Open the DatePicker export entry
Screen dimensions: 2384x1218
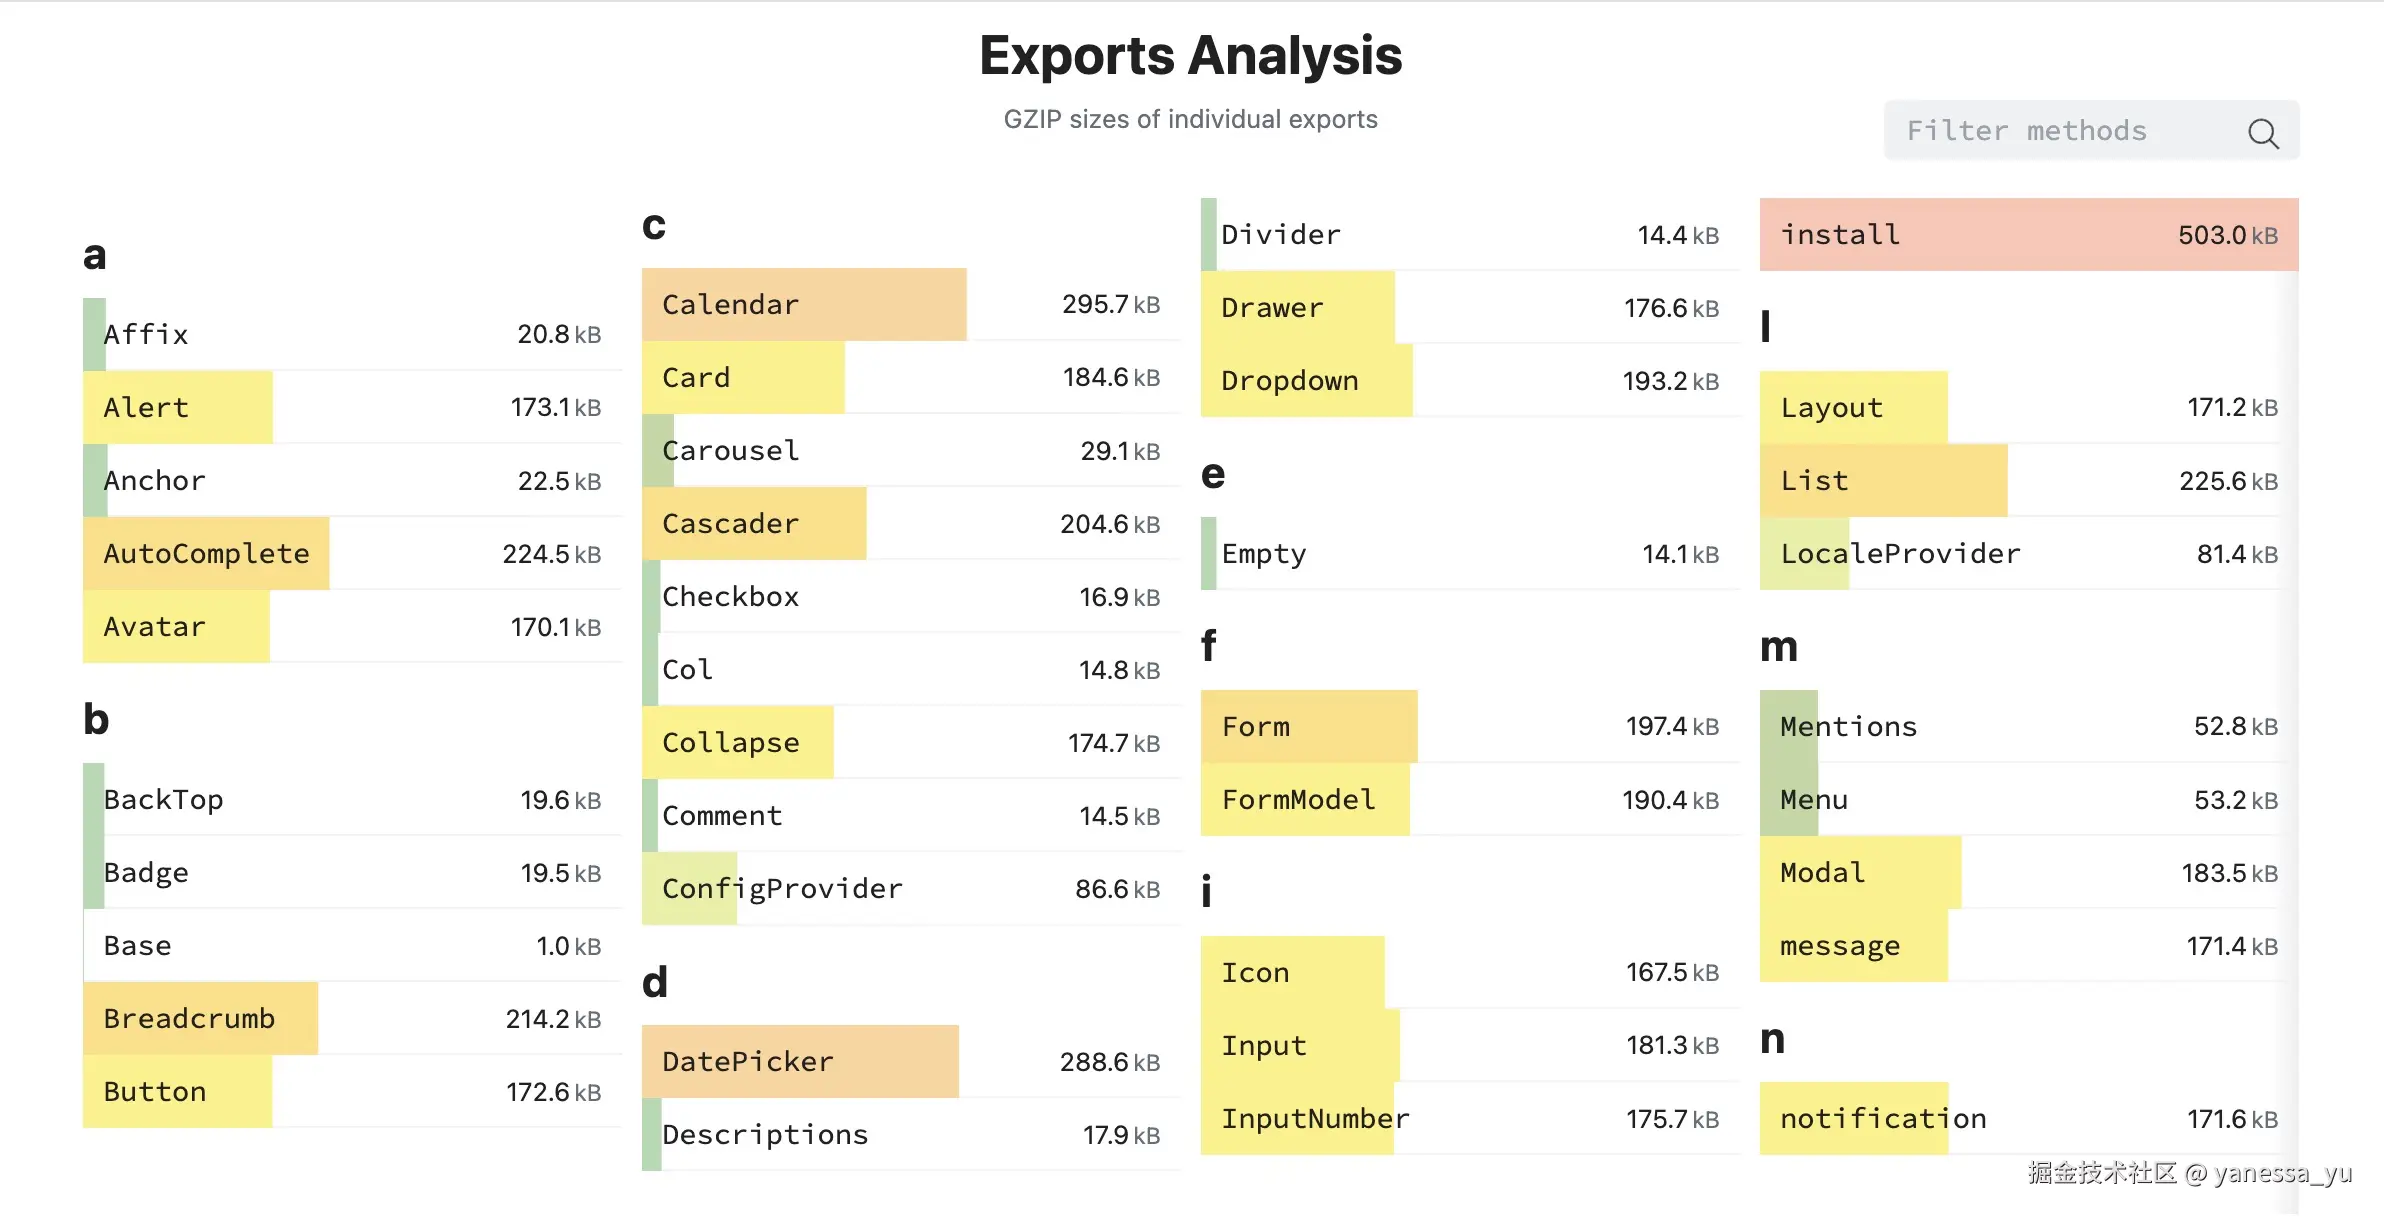(x=800, y=1062)
